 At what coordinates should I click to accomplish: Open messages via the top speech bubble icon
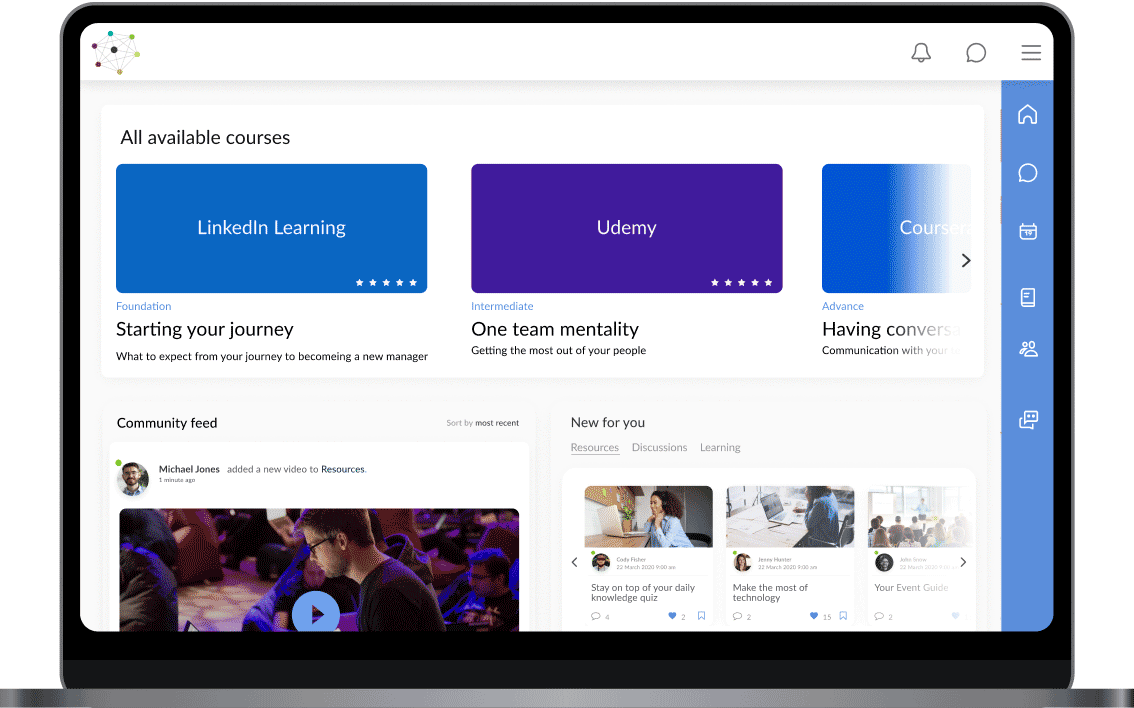tap(976, 52)
